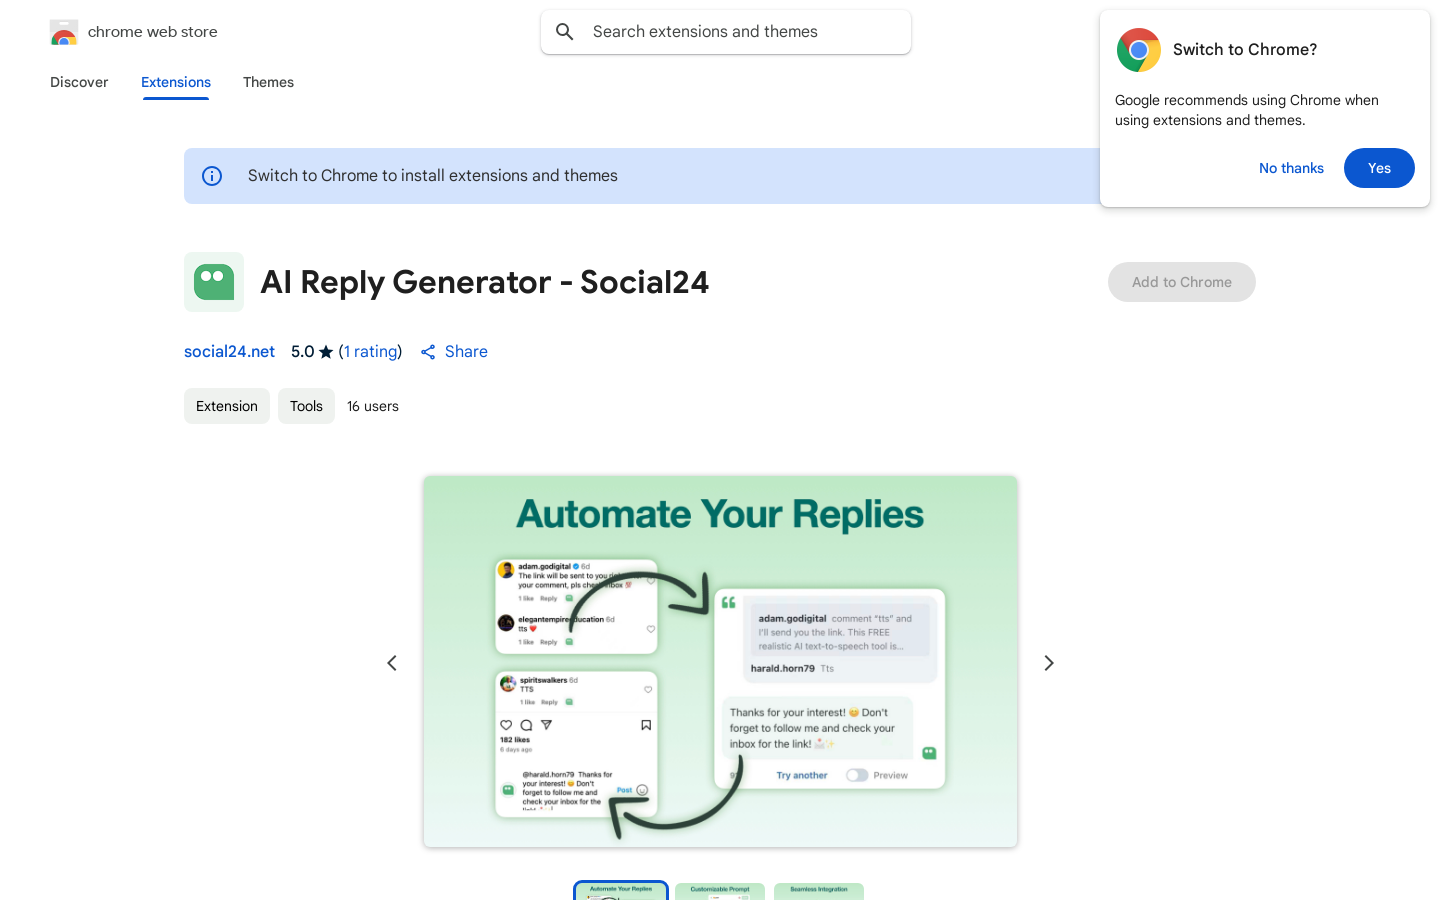Screen dimensions: 1440x900
Task: Open the Themes tab
Action: point(268,82)
